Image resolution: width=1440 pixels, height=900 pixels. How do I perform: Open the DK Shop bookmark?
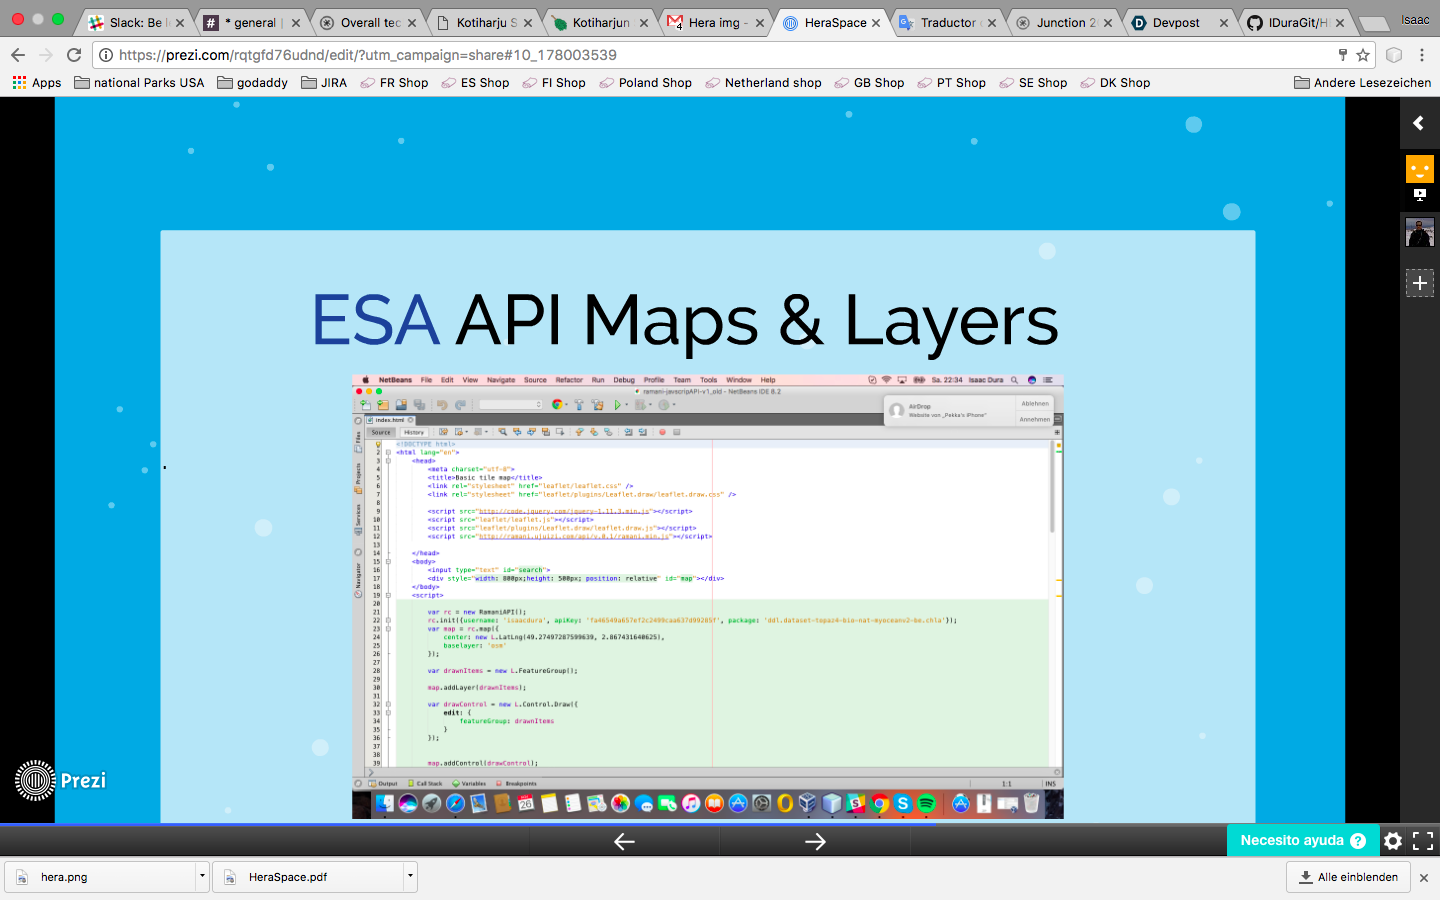pos(1115,83)
